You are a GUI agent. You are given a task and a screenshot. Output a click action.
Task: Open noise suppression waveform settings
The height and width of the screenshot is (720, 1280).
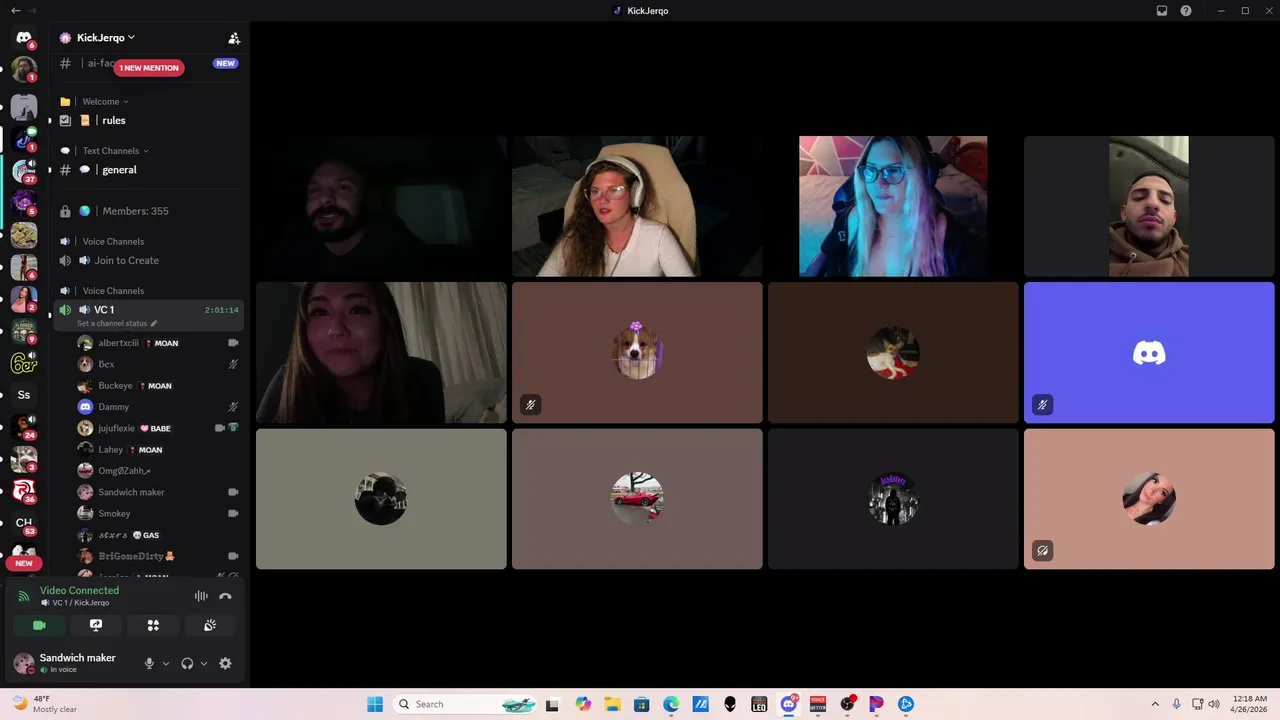[x=201, y=596]
